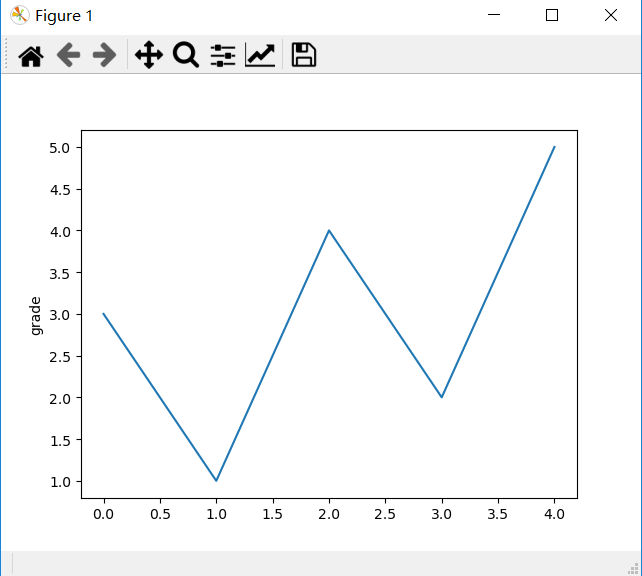Click the line's lowest point at x=1.0
Viewport: 642px width, 576px height.
click(216, 481)
